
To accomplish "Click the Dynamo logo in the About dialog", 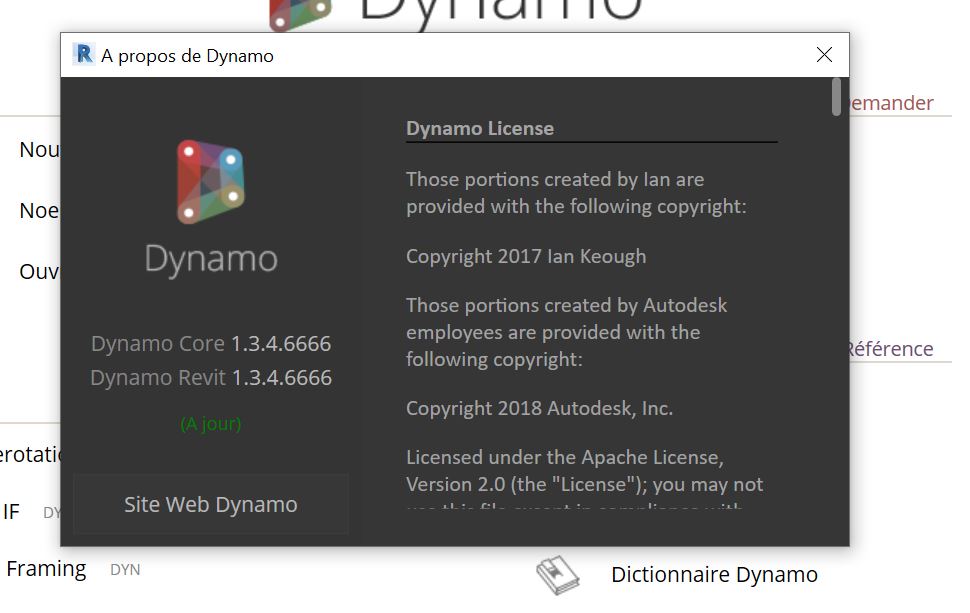I will tap(211, 182).
